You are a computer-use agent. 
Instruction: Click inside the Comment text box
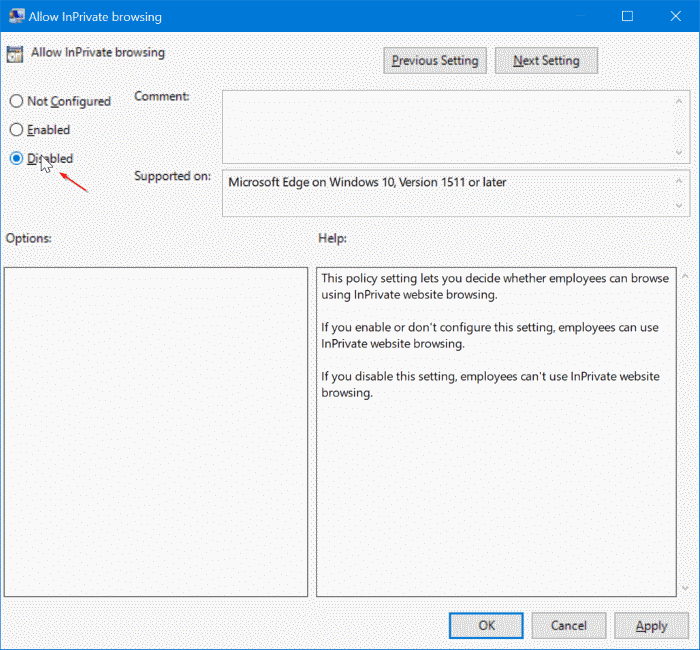pos(445,126)
